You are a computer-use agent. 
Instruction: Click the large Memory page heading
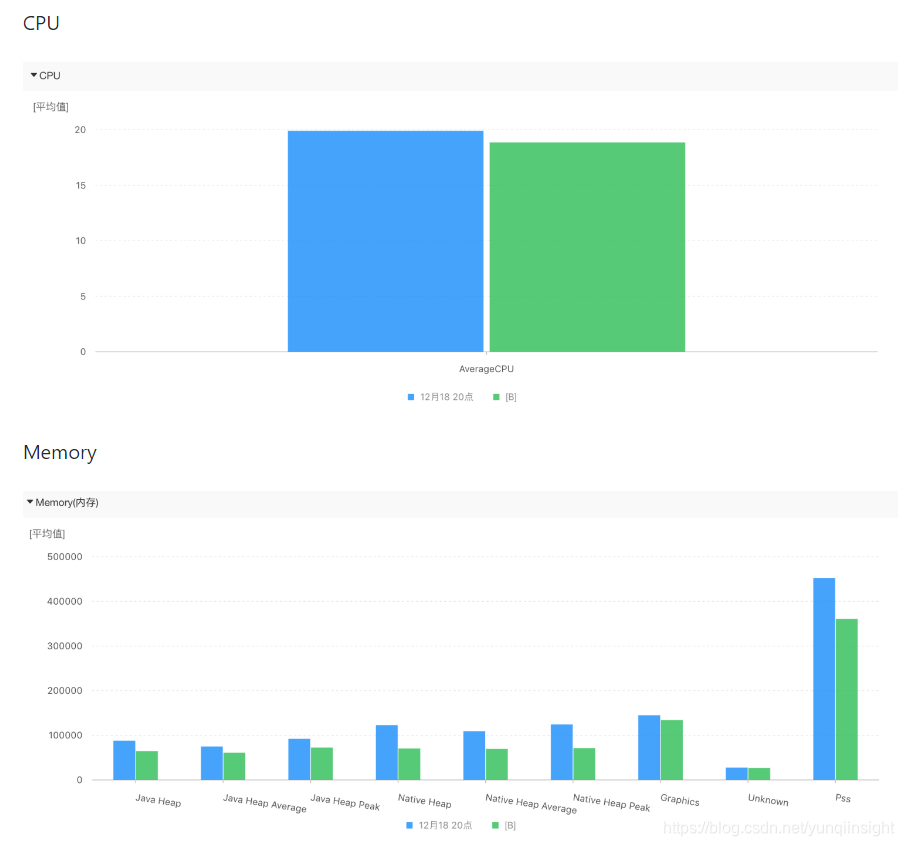point(60,453)
